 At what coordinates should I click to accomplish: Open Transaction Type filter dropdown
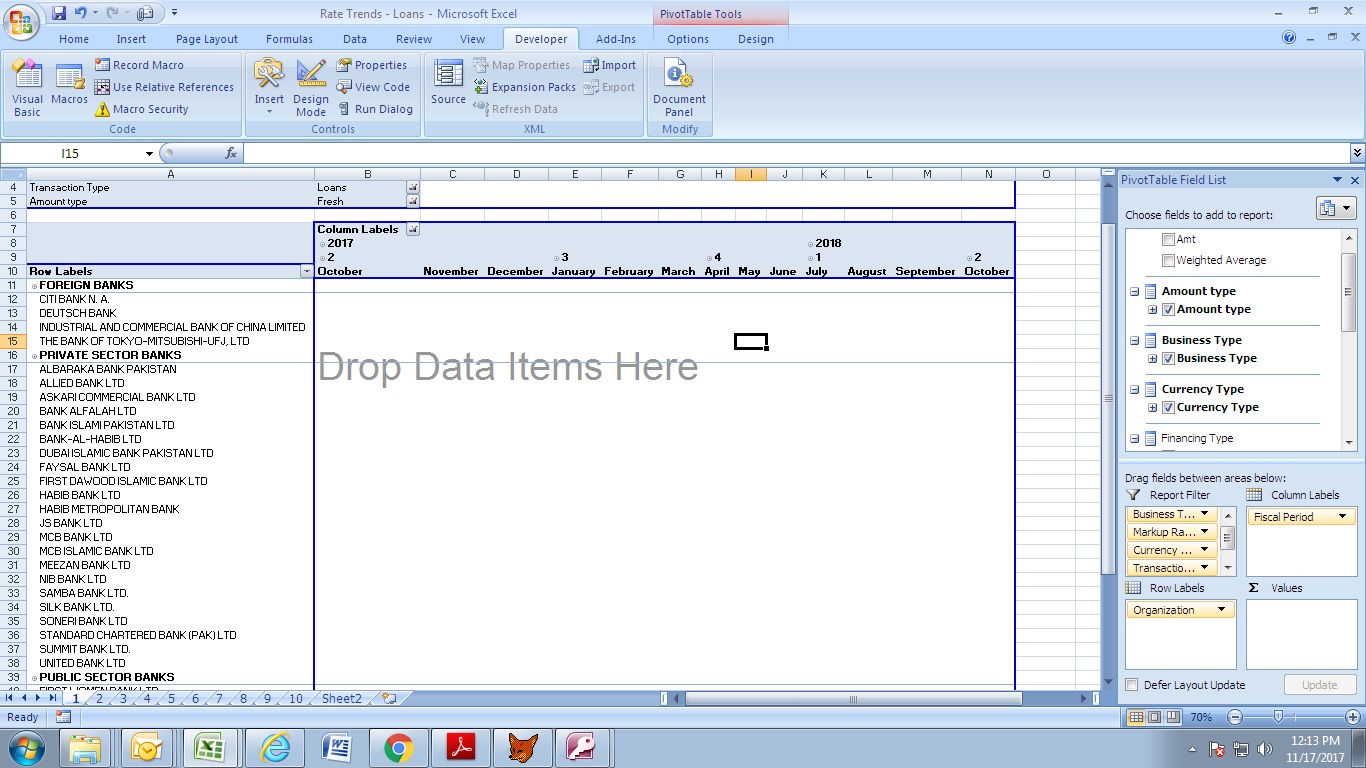[x=413, y=187]
